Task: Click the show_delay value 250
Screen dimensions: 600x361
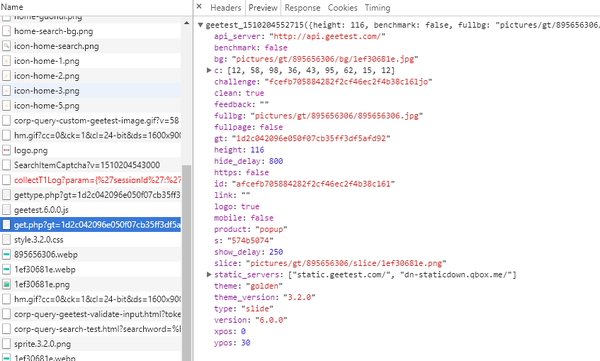Action: point(276,252)
